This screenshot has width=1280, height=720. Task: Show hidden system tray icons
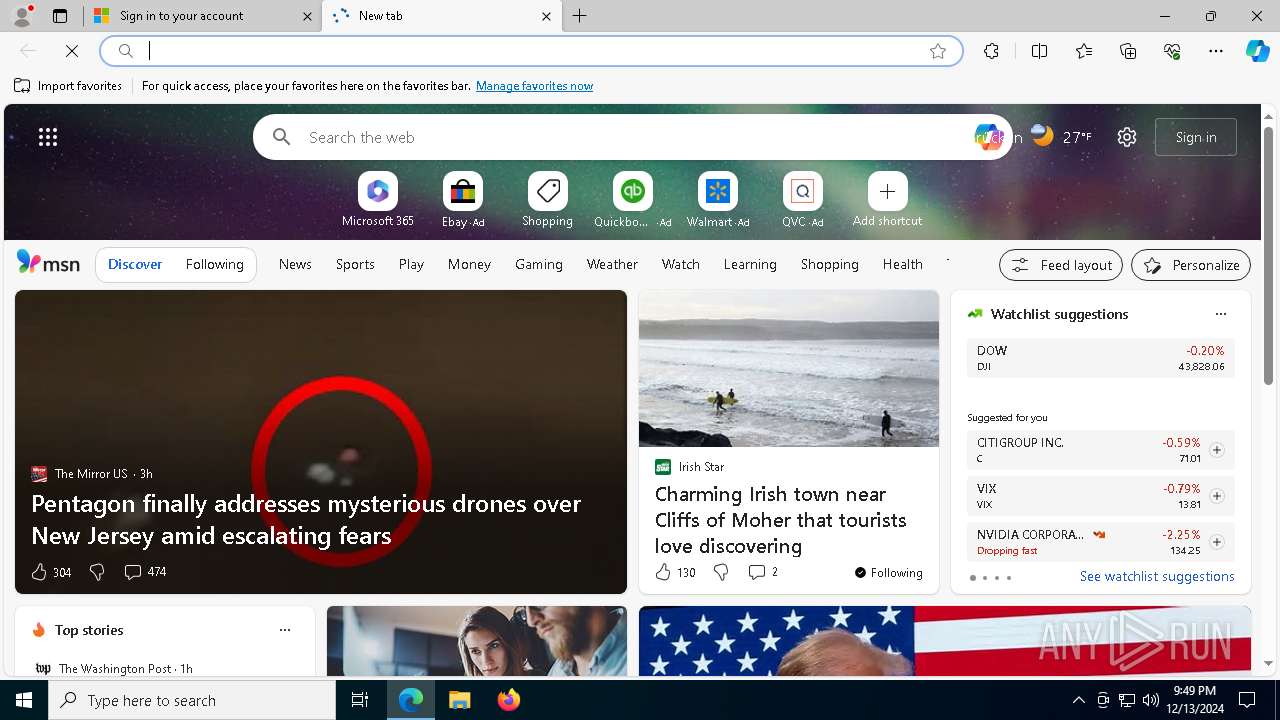[x=1078, y=700]
